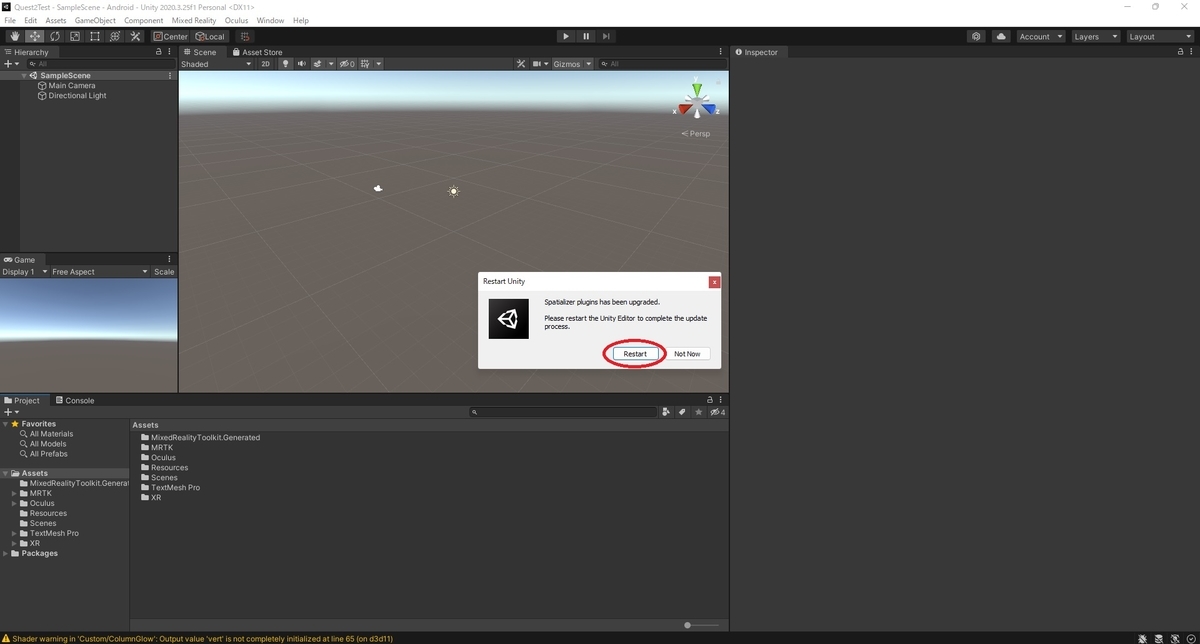Click the Restart button

[x=635, y=354]
